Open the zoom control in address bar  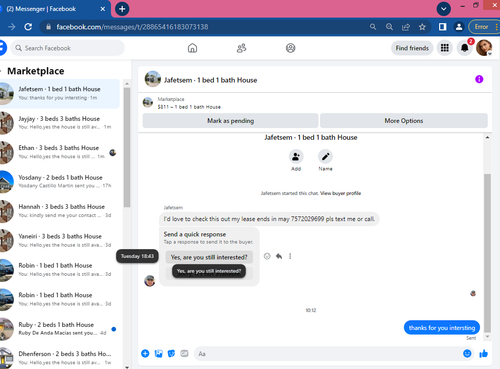pyautogui.click(x=389, y=27)
